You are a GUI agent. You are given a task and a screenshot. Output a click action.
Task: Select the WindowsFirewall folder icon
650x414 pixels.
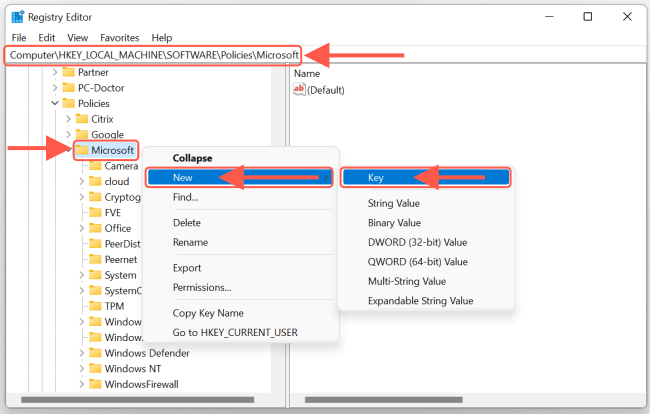96,384
